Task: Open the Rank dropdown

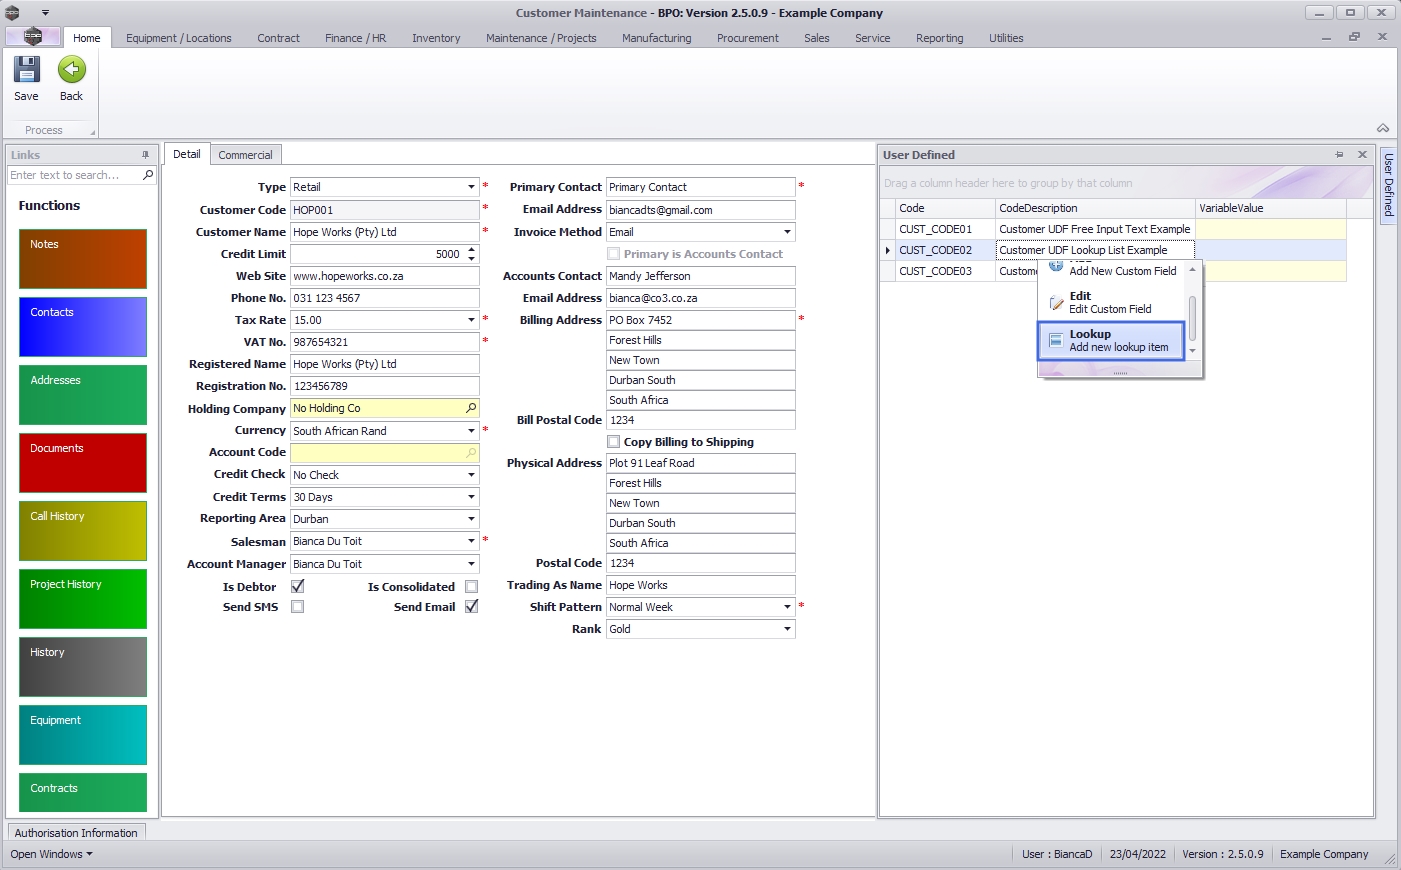Action: (787, 629)
